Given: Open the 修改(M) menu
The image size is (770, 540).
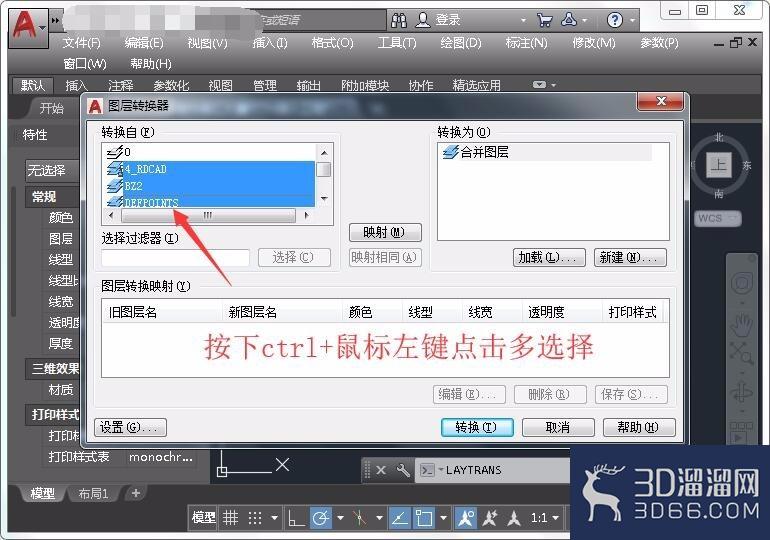Looking at the screenshot, I should coord(594,43).
